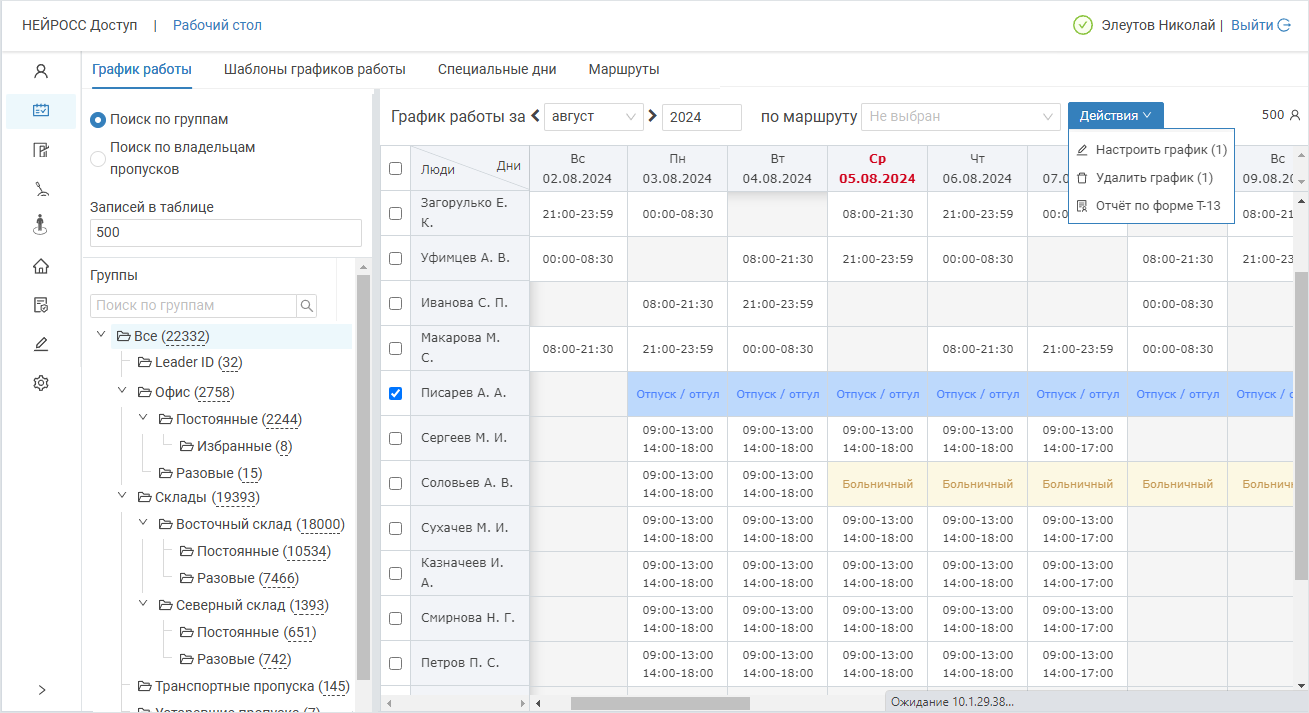Click the 'Рабочий стол' link in header
1309x713 pixels.
click(217, 25)
